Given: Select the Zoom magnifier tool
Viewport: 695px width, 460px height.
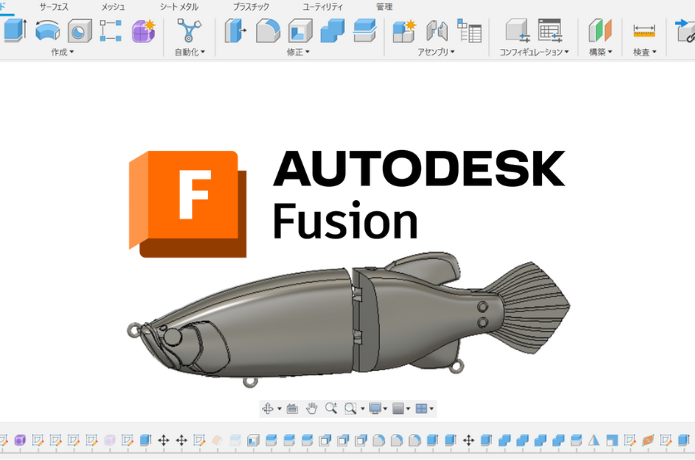Looking at the screenshot, I should pos(331,408).
